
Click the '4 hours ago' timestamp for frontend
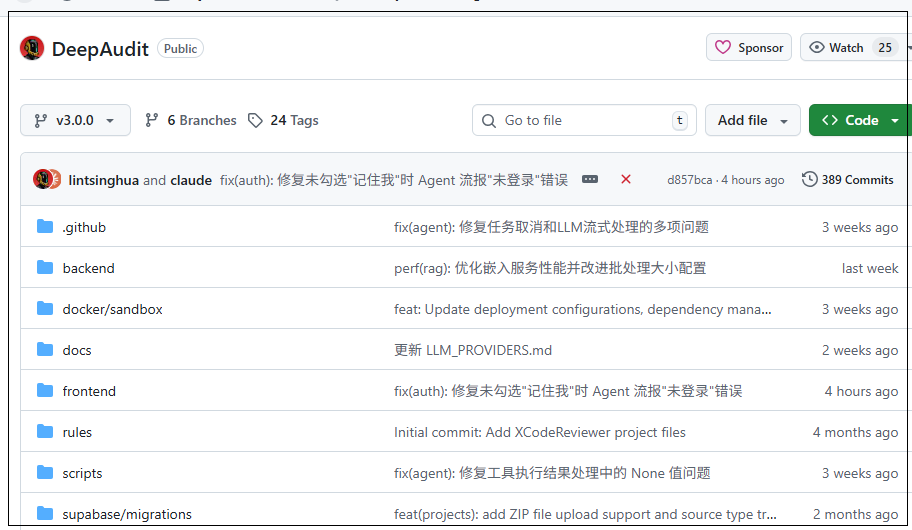pyautogui.click(x=861, y=392)
